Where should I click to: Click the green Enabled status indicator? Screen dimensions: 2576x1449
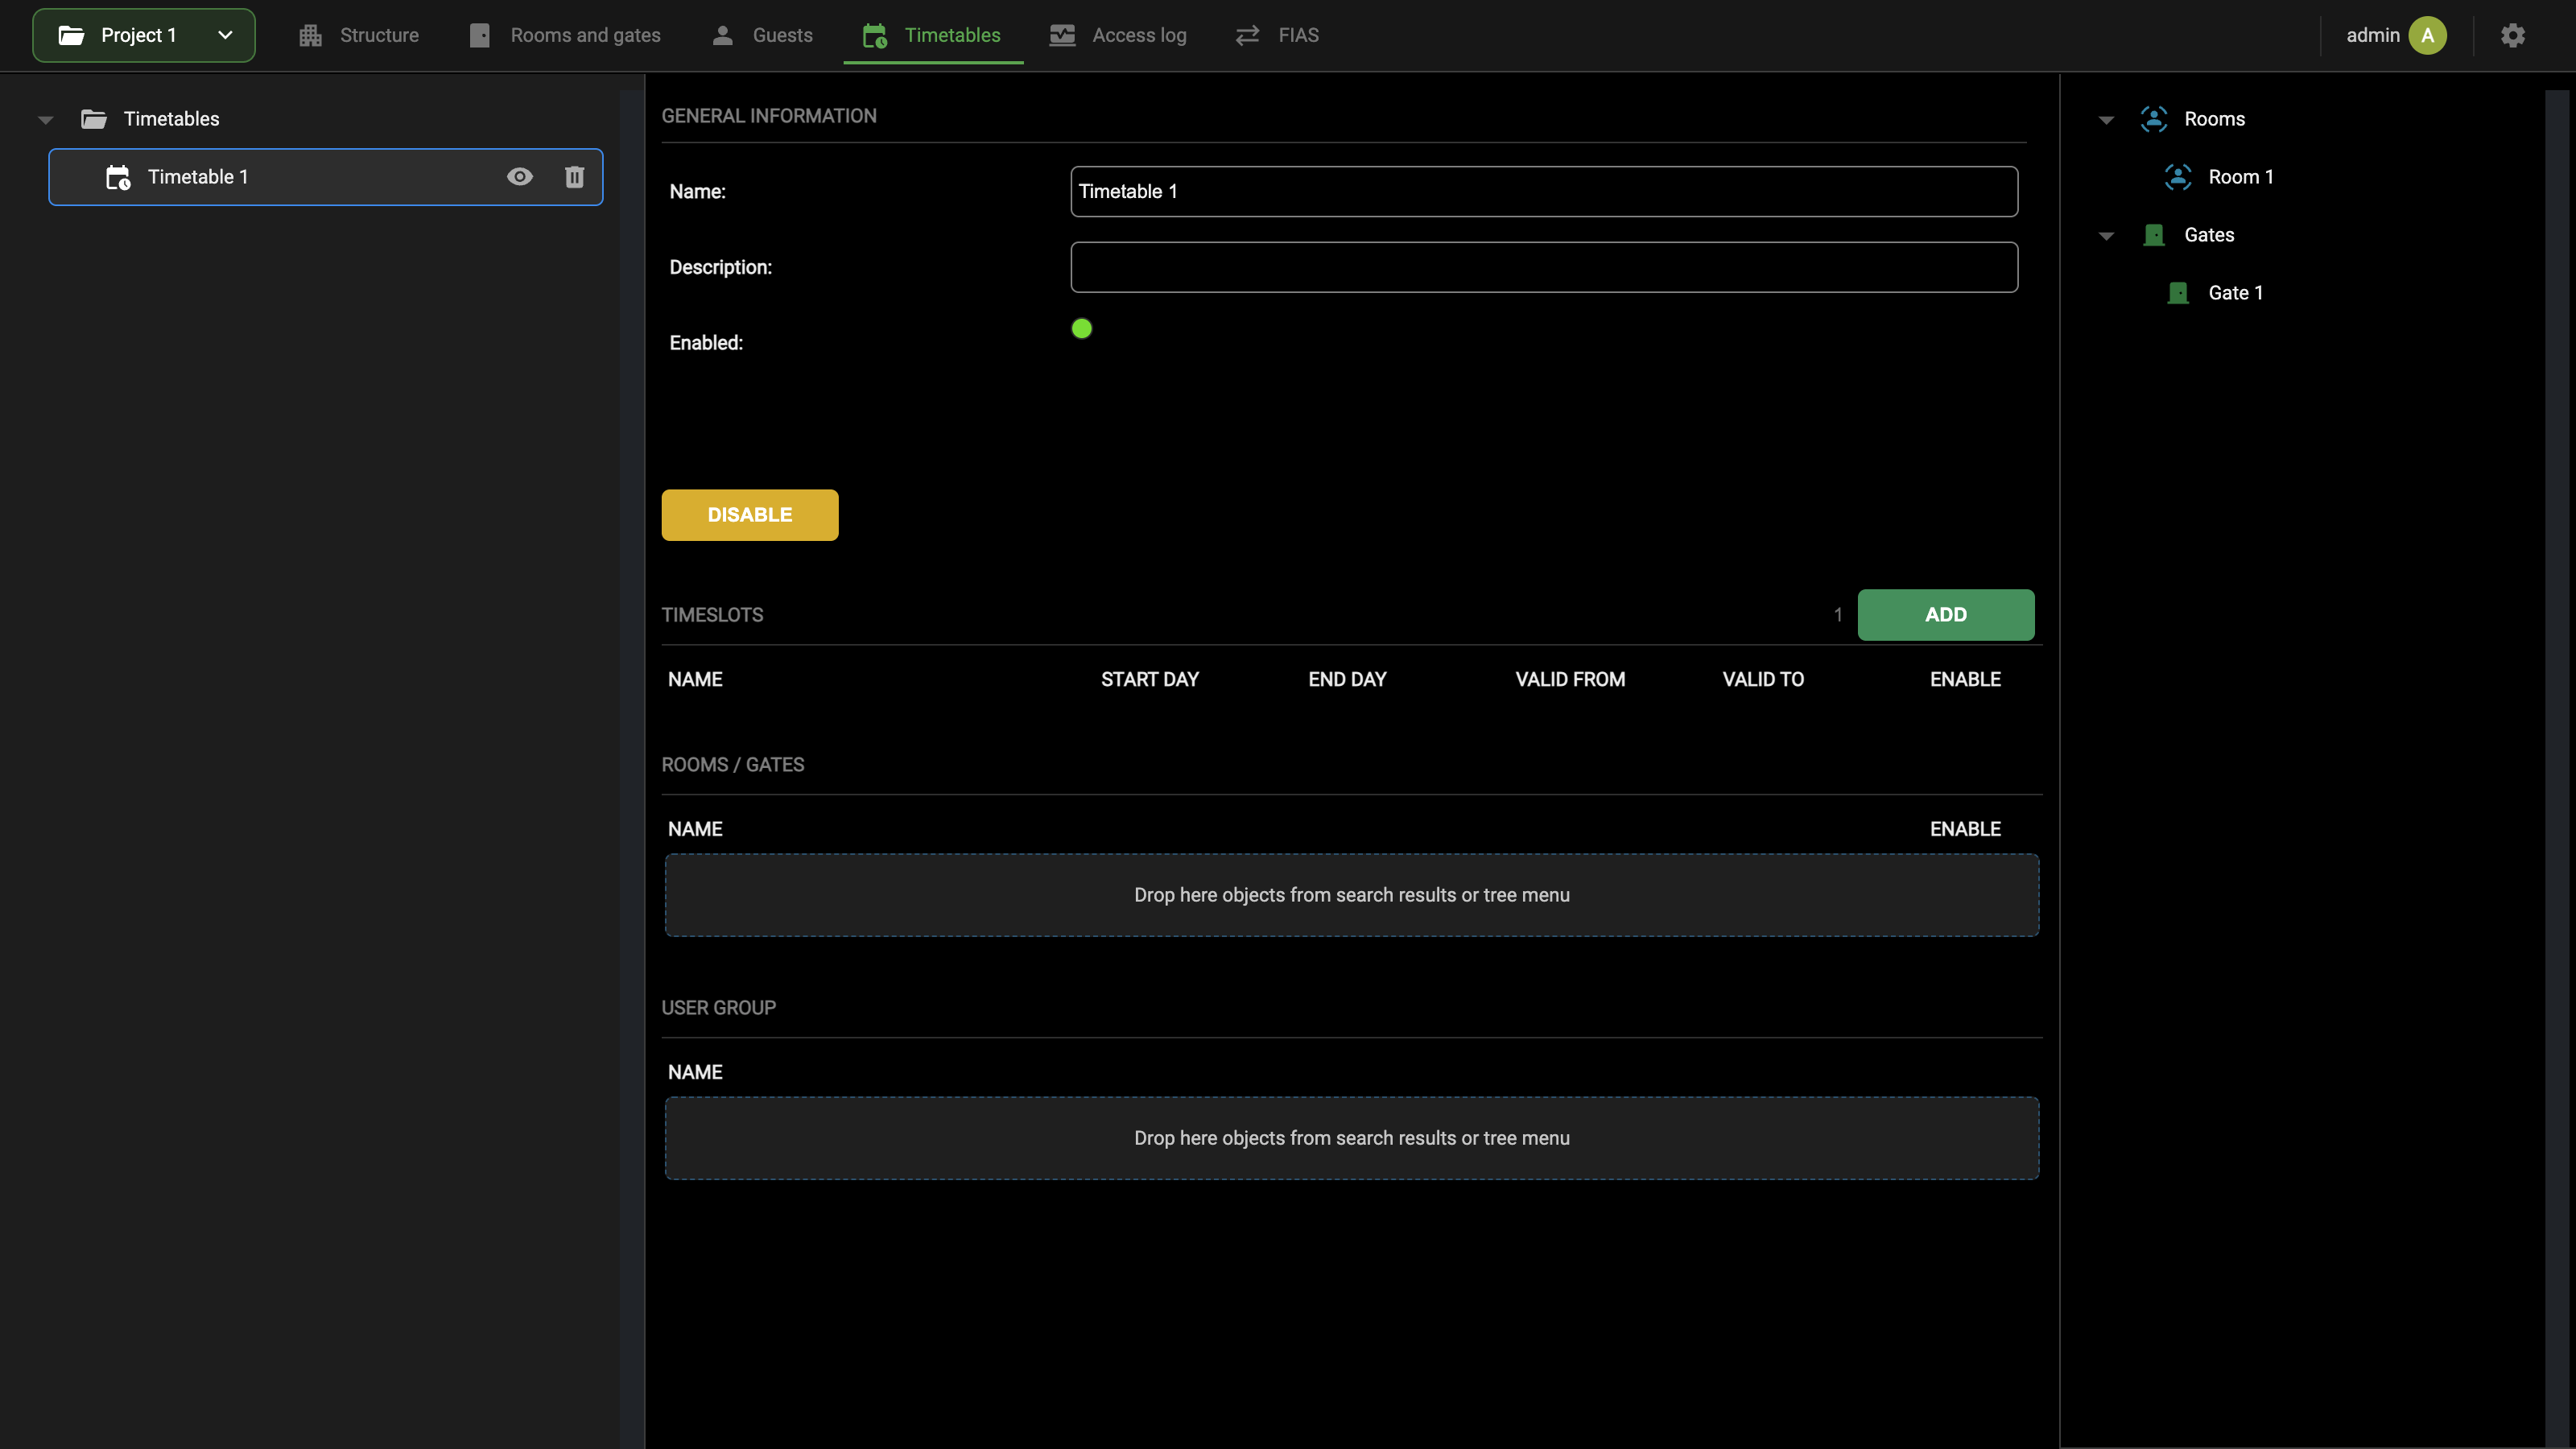(x=1081, y=328)
